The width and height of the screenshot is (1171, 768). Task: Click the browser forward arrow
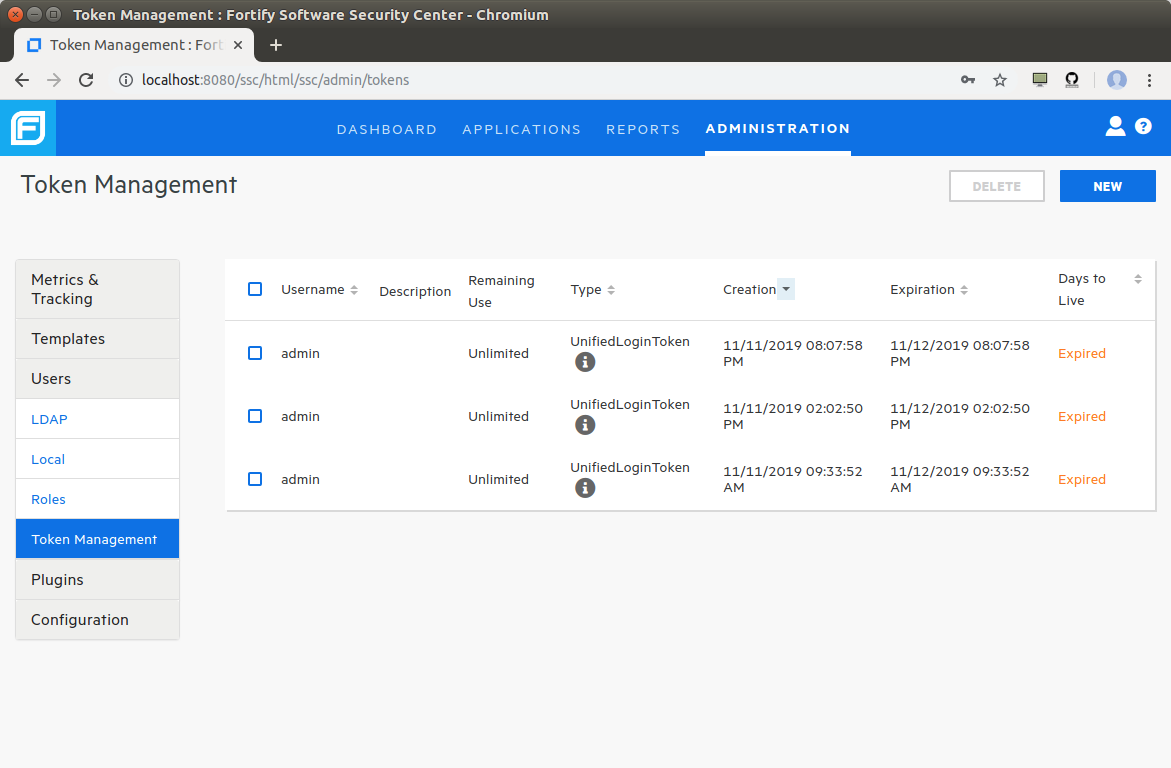(54, 80)
